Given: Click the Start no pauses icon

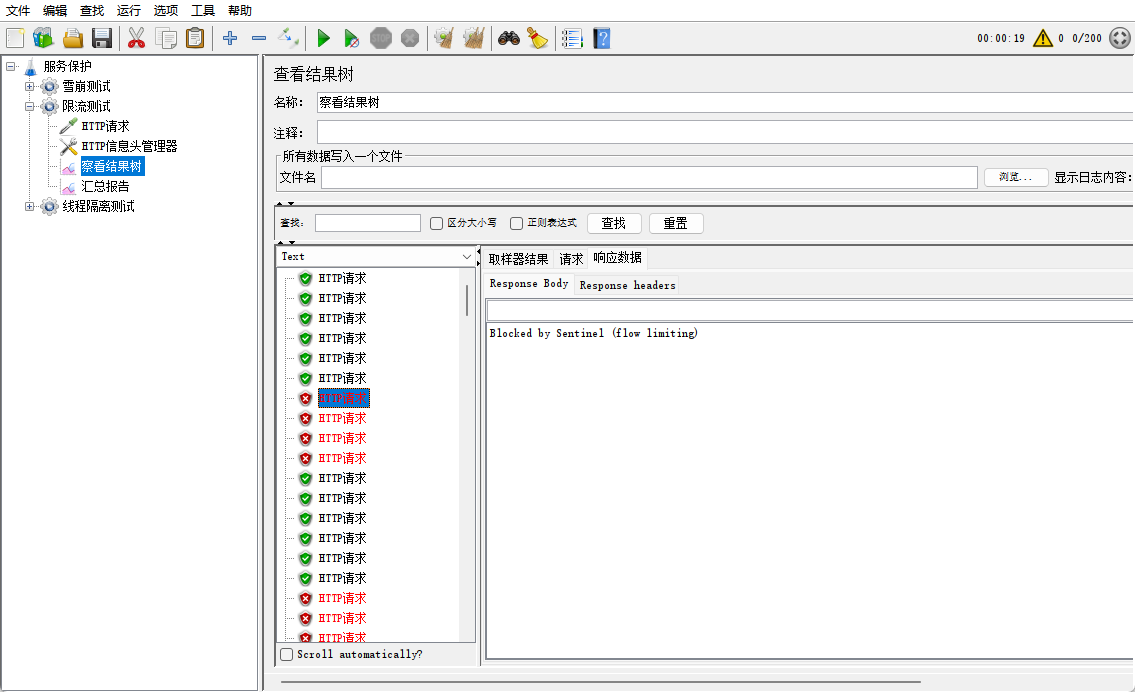Looking at the screenshot, I should pyautogui.click(x=351, y=39).
